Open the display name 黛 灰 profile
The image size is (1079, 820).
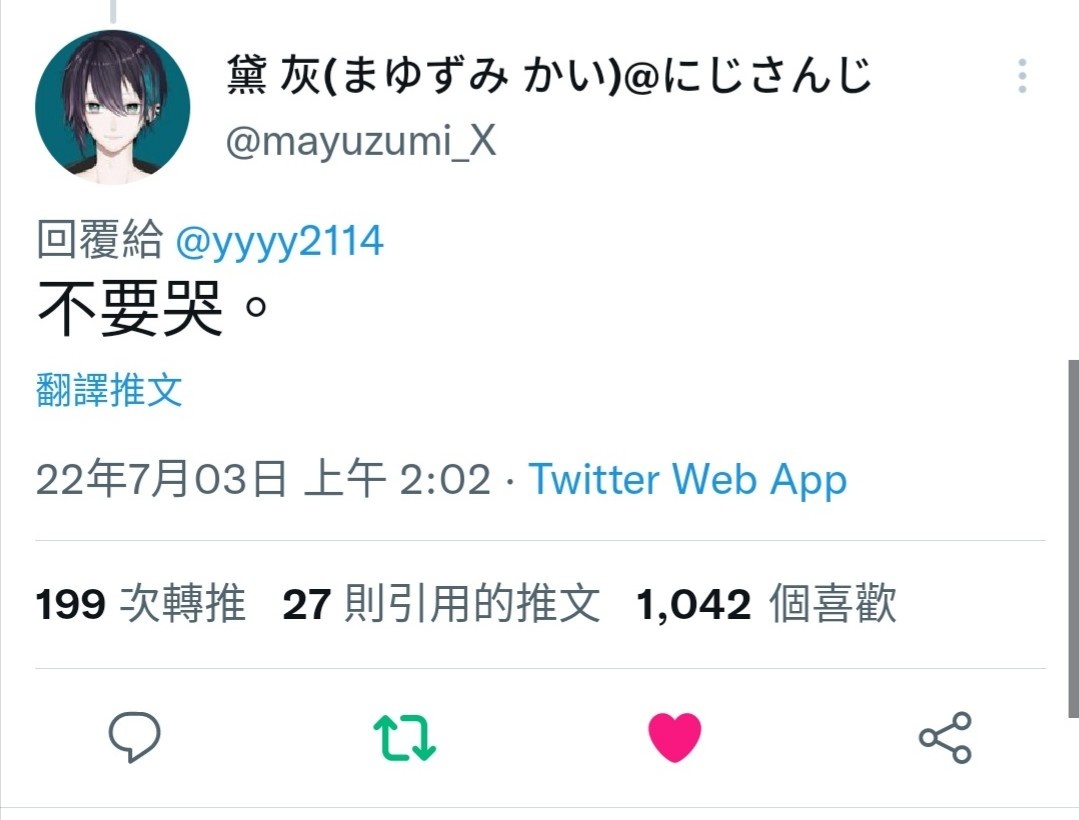(x=548, y=75)
